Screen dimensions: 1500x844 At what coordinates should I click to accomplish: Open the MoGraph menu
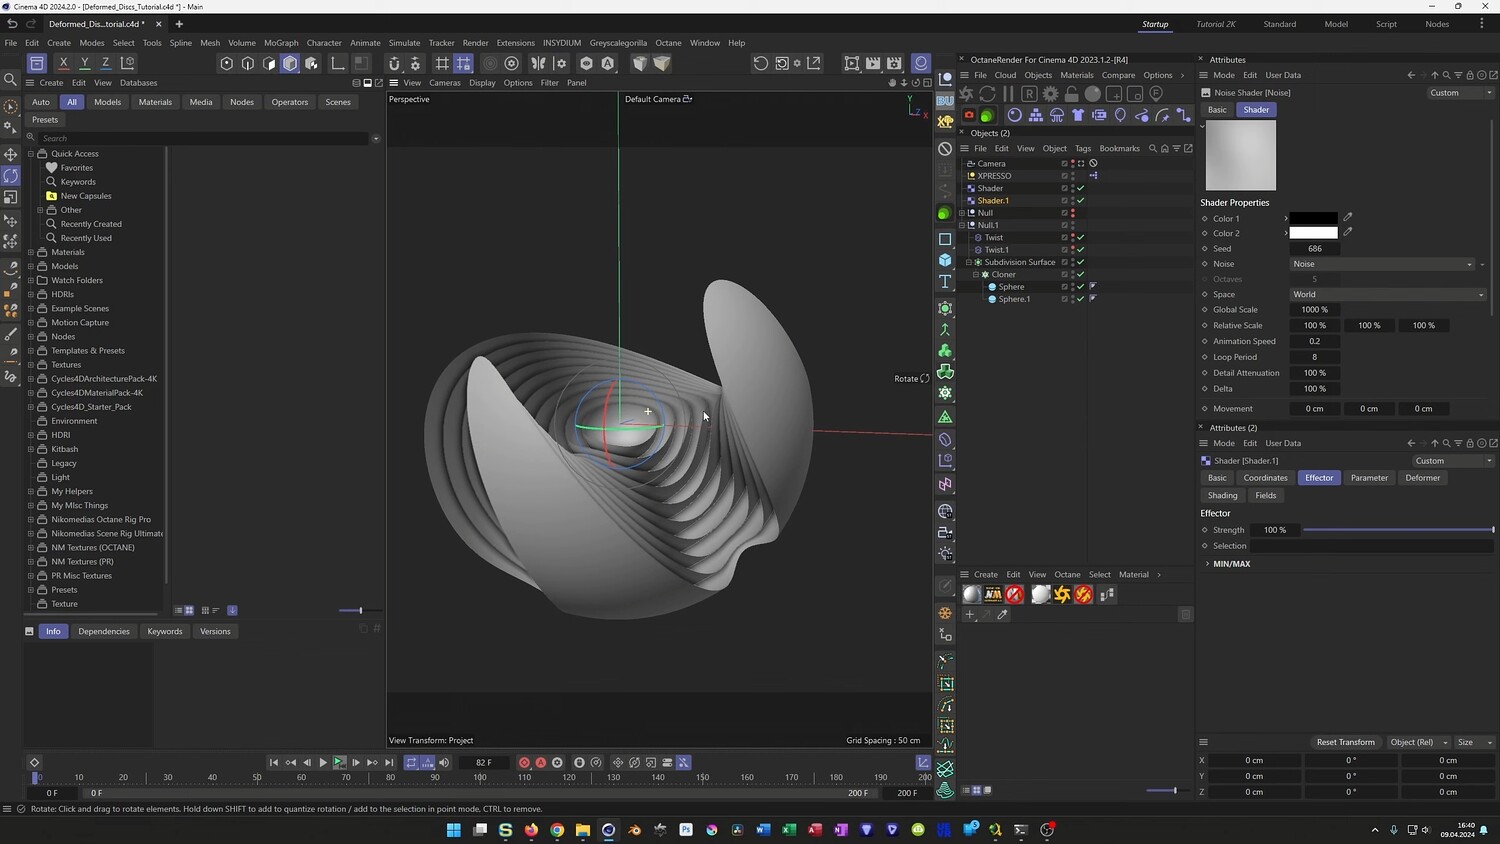281,43
